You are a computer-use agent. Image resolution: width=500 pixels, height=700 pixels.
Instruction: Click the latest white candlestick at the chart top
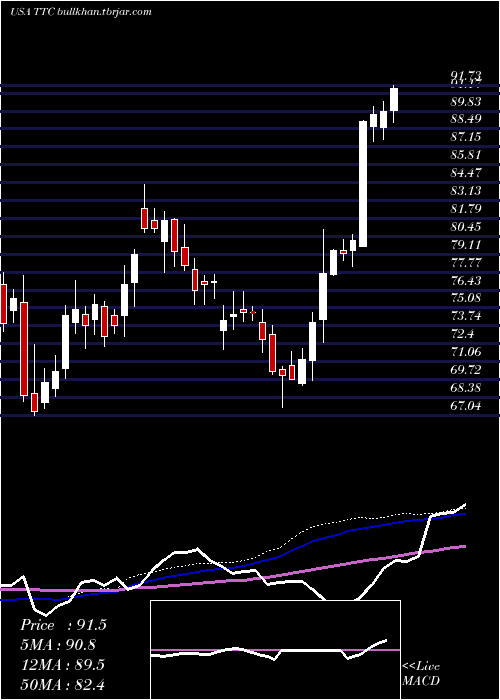pos(394,100)
